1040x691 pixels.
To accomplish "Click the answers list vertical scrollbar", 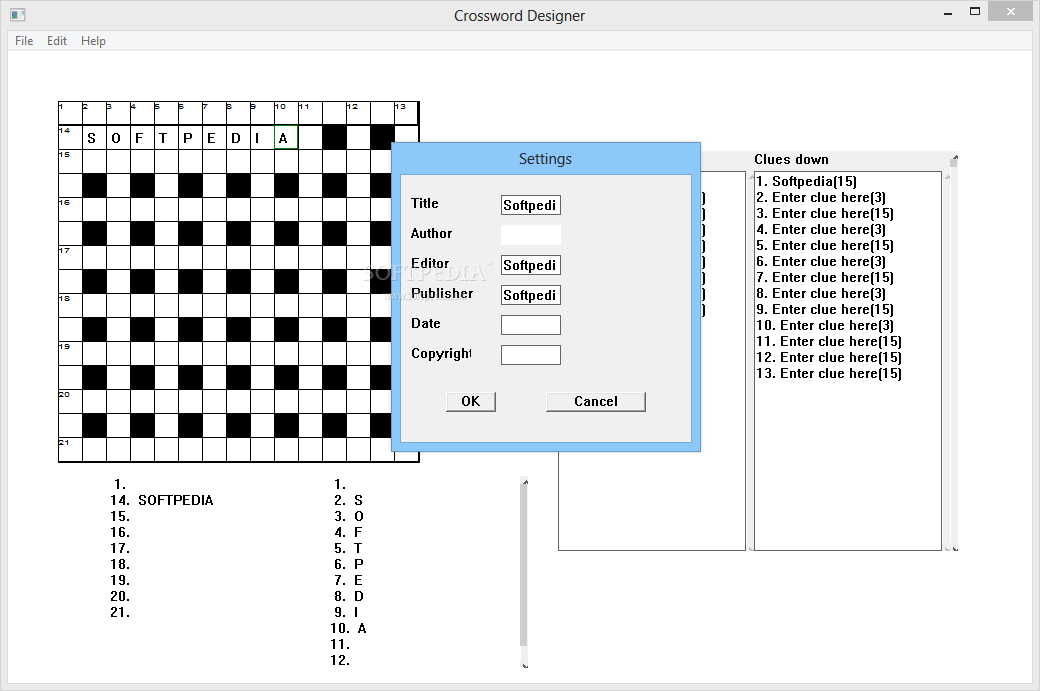I will 524,573.
